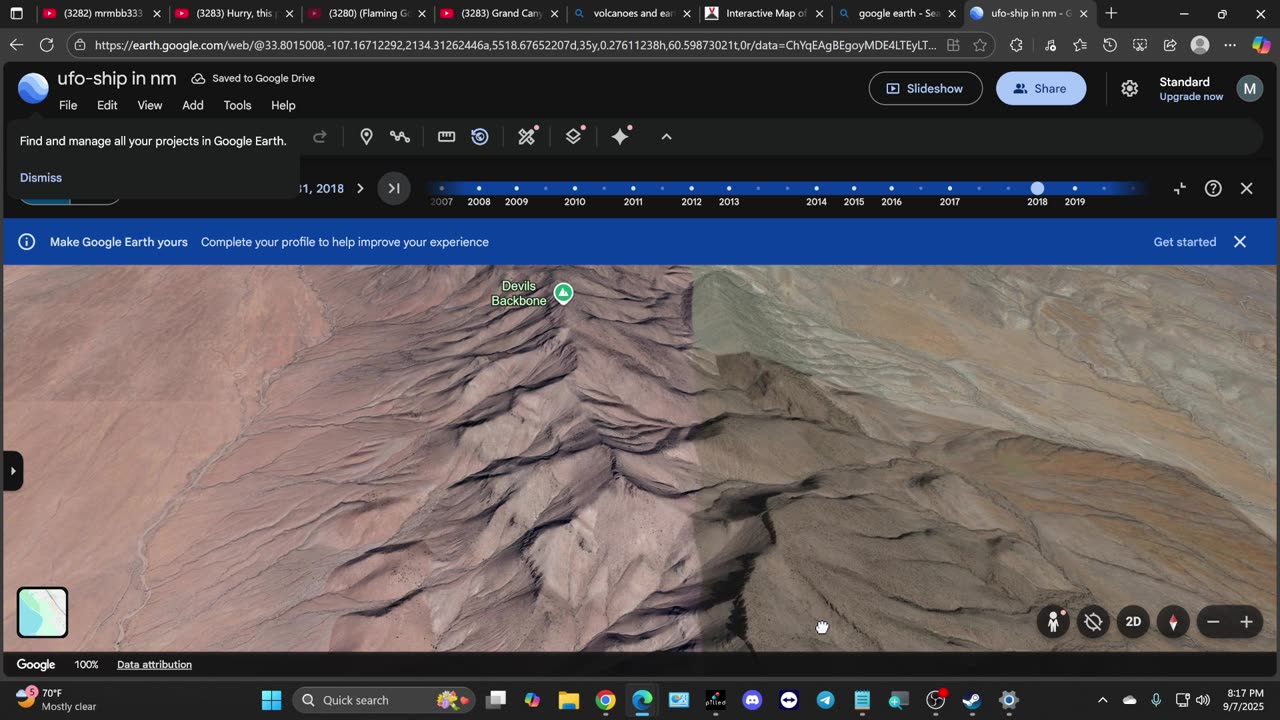Open a new browser tab

[1111, 14]
